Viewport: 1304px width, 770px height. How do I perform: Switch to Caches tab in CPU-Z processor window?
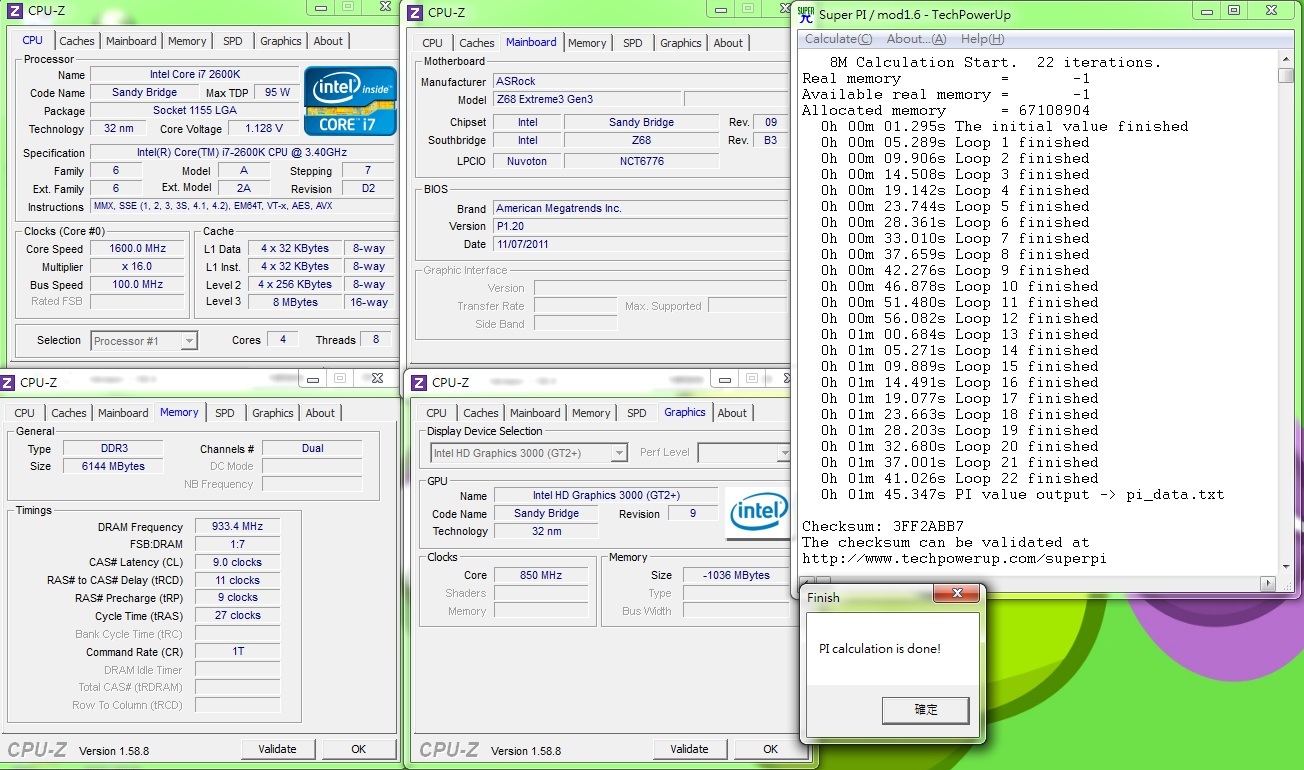tap(77, 41)
